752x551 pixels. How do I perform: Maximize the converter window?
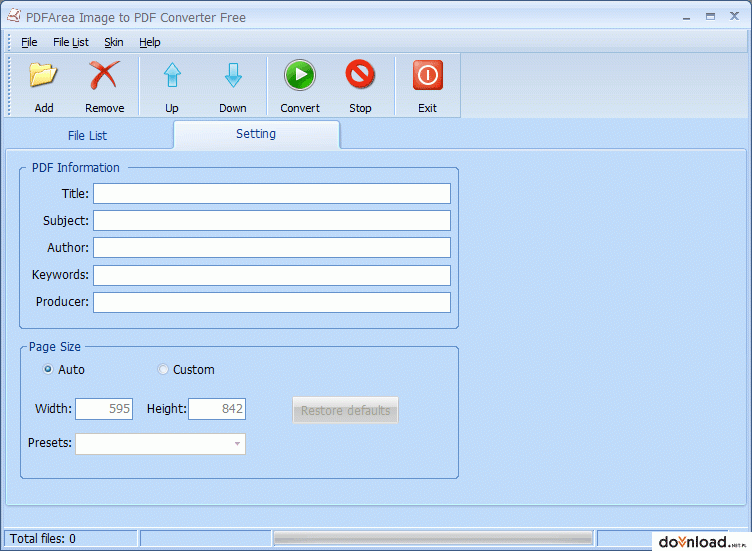pyautogui.click(x=710, y=17)
